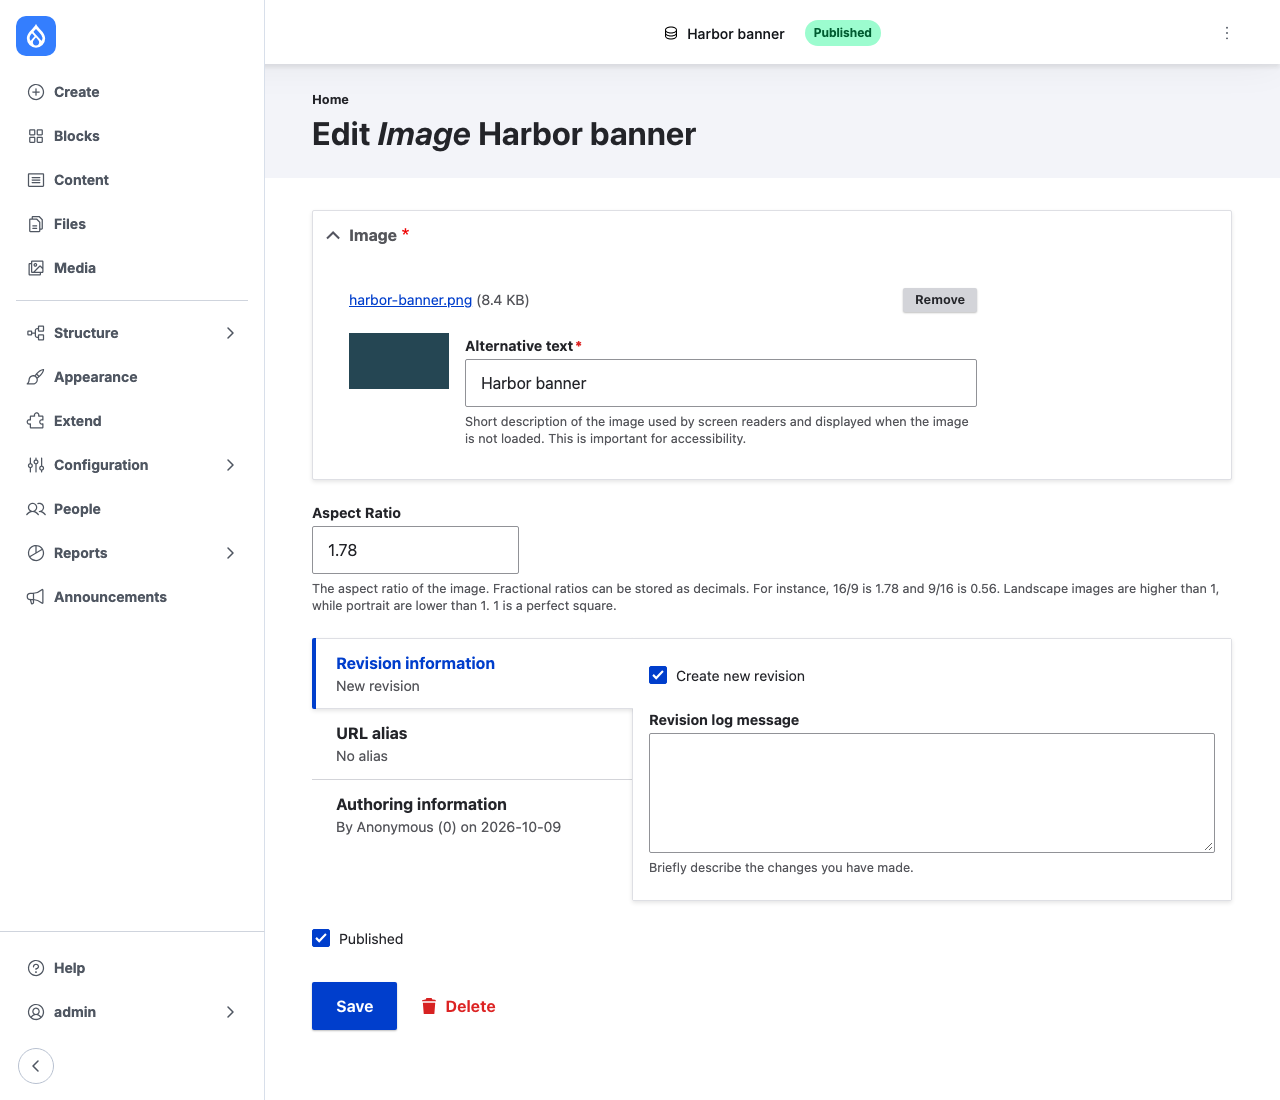Expand the Structure submenu chevron
The image size is (1280, 1100).
click(230, 333)
